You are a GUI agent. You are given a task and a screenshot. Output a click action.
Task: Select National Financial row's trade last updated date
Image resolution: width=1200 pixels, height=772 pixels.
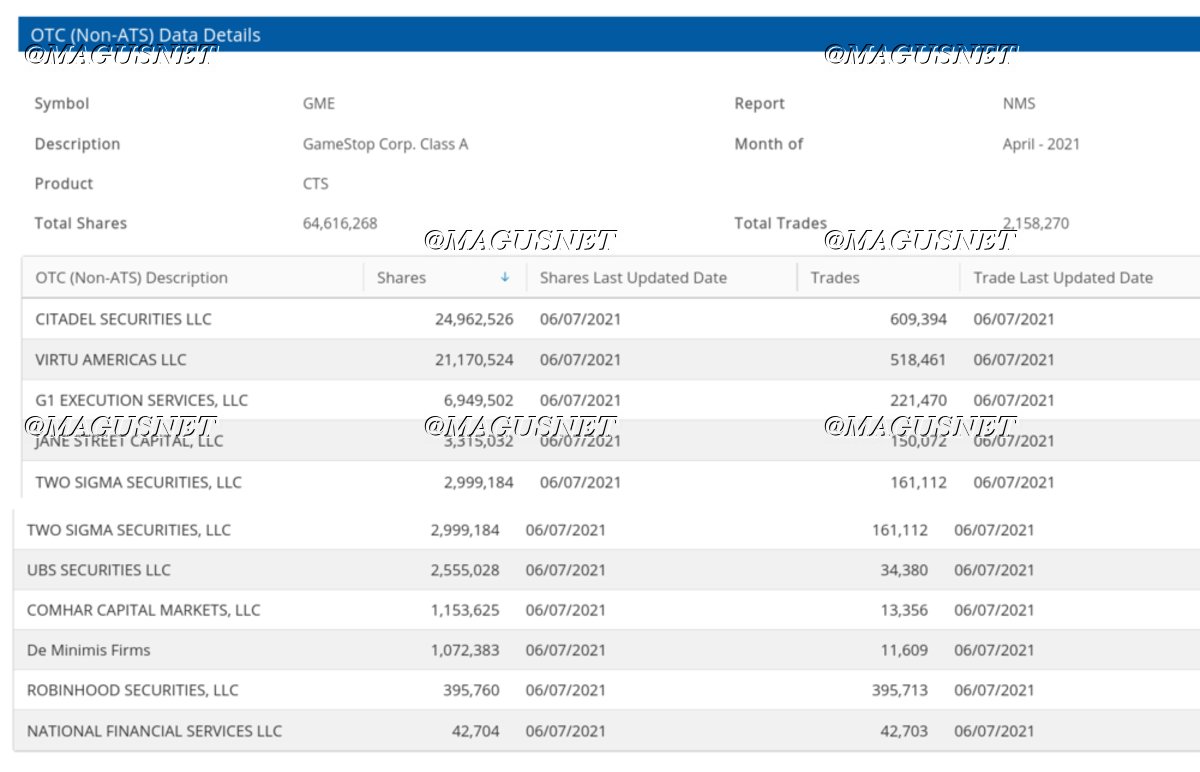pyautogui.click(x=994, y=731)
